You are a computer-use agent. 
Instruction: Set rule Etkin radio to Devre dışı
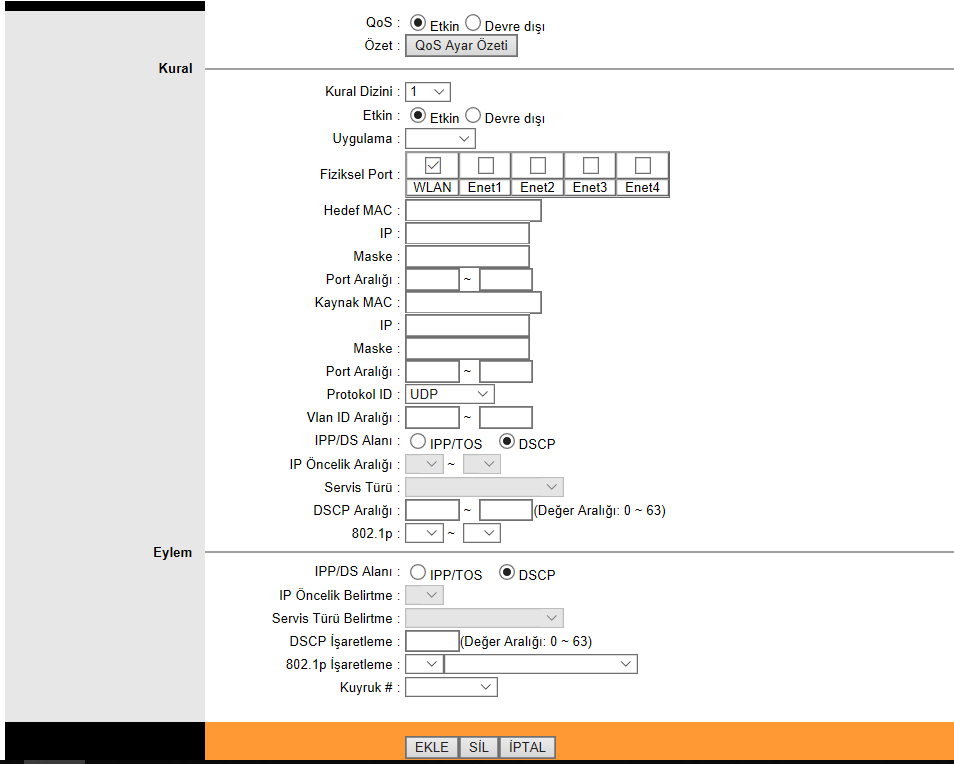point(473,116)
